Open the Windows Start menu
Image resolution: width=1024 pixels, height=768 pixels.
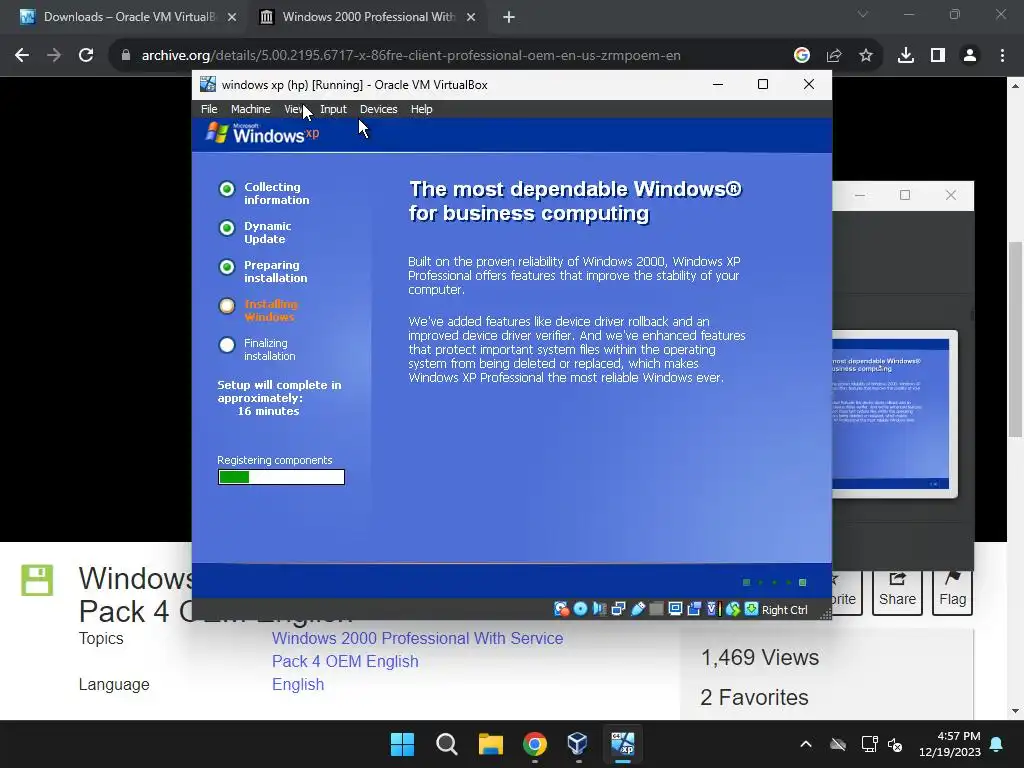pyautogui.click(x=402, y=744)
